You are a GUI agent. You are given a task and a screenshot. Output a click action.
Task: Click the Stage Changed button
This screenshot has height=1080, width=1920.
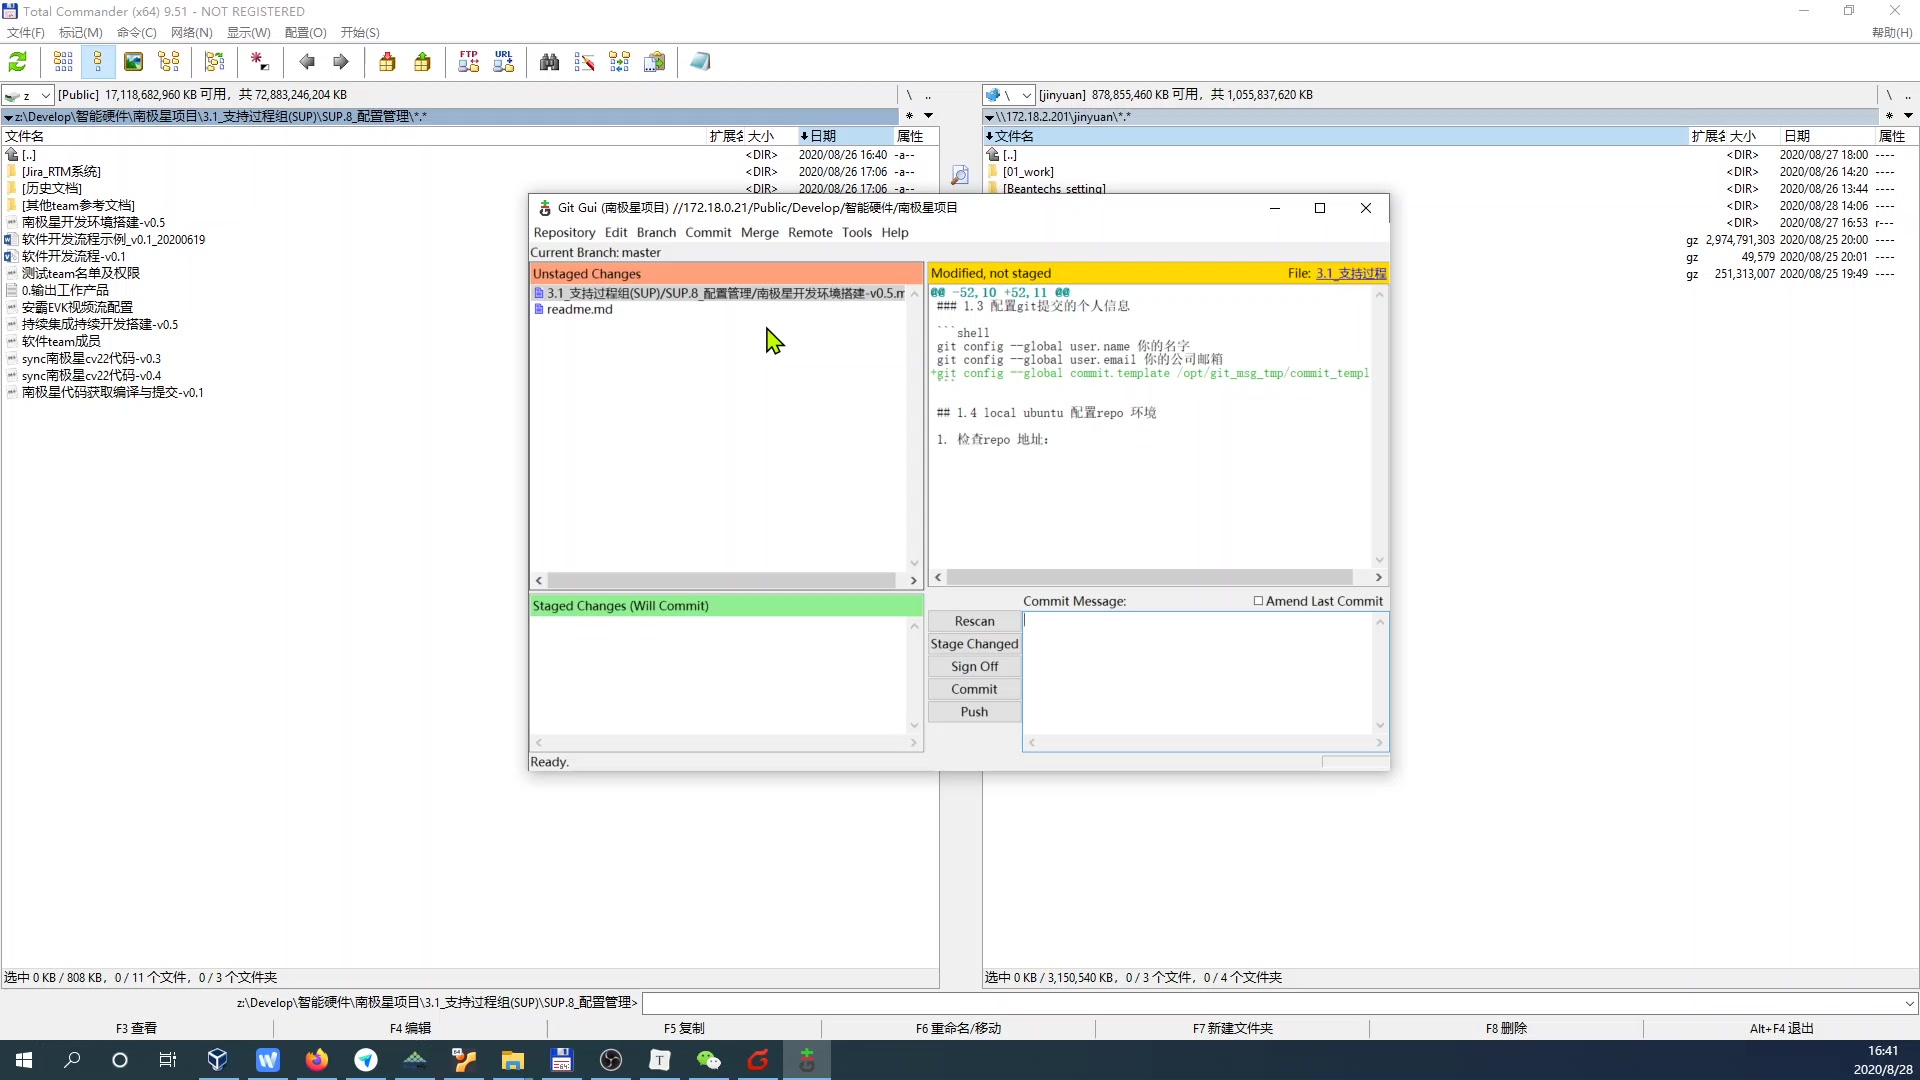[x=975, y=642]
